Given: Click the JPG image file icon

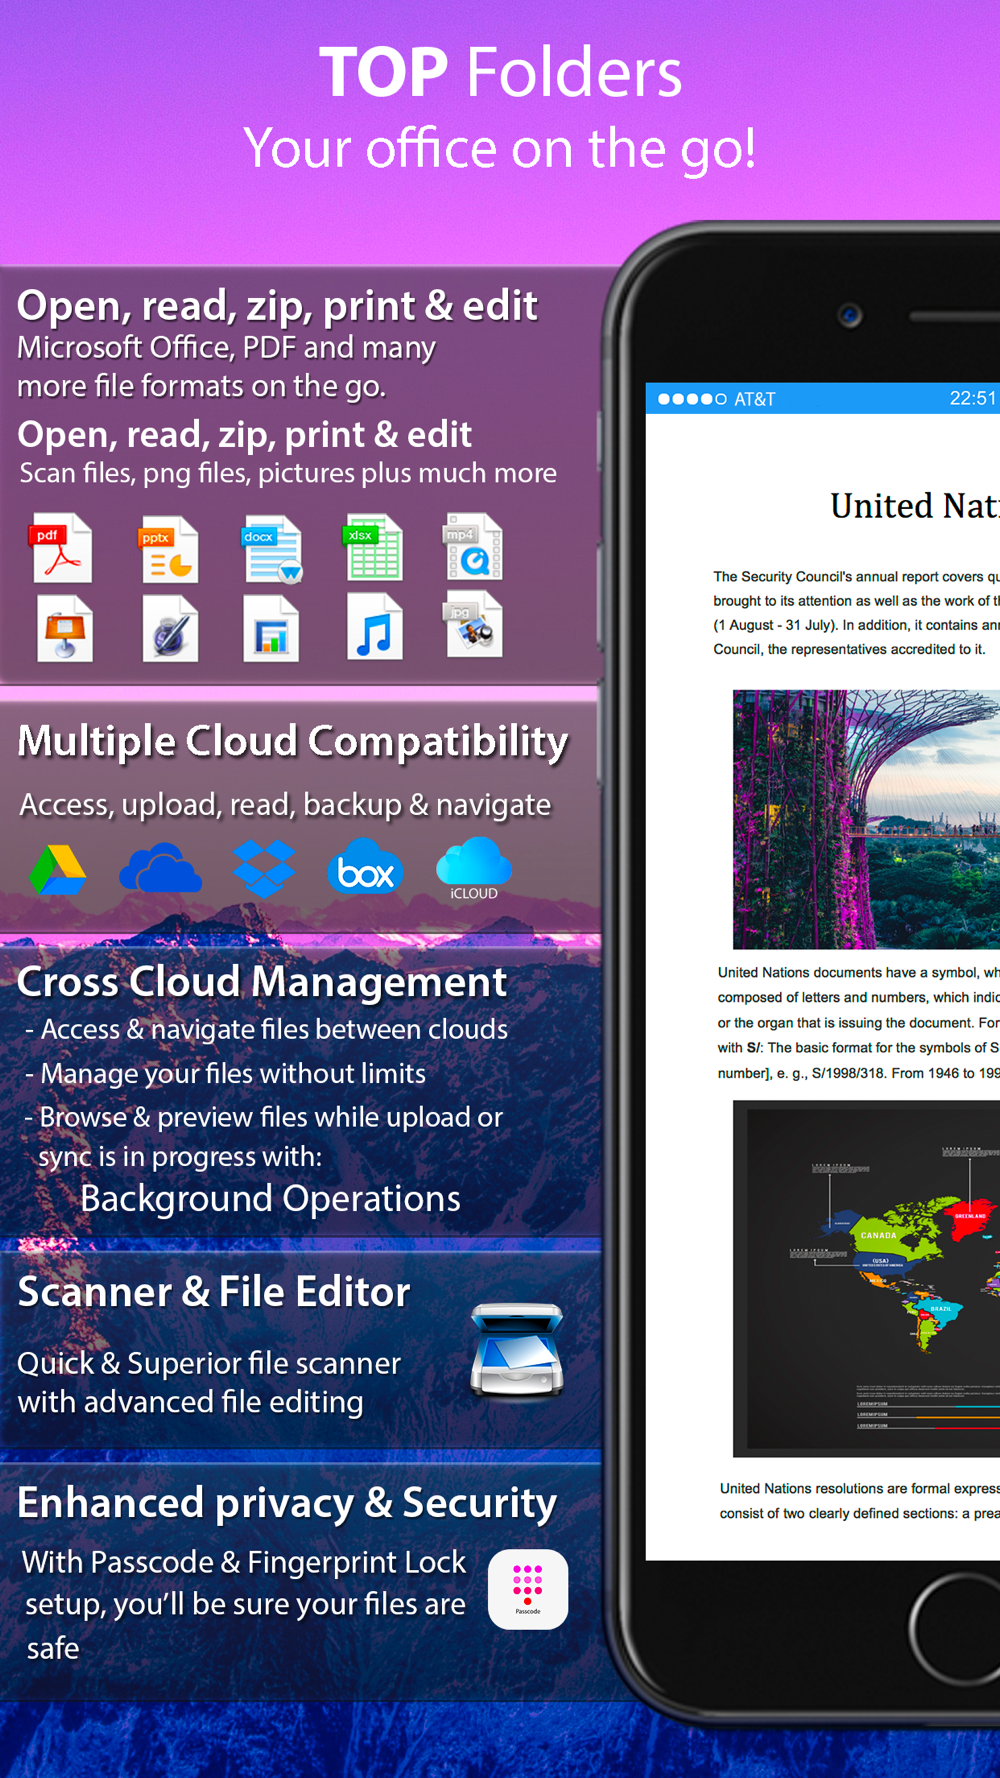Looking at the screenshot, I should (x=474, y=624).
